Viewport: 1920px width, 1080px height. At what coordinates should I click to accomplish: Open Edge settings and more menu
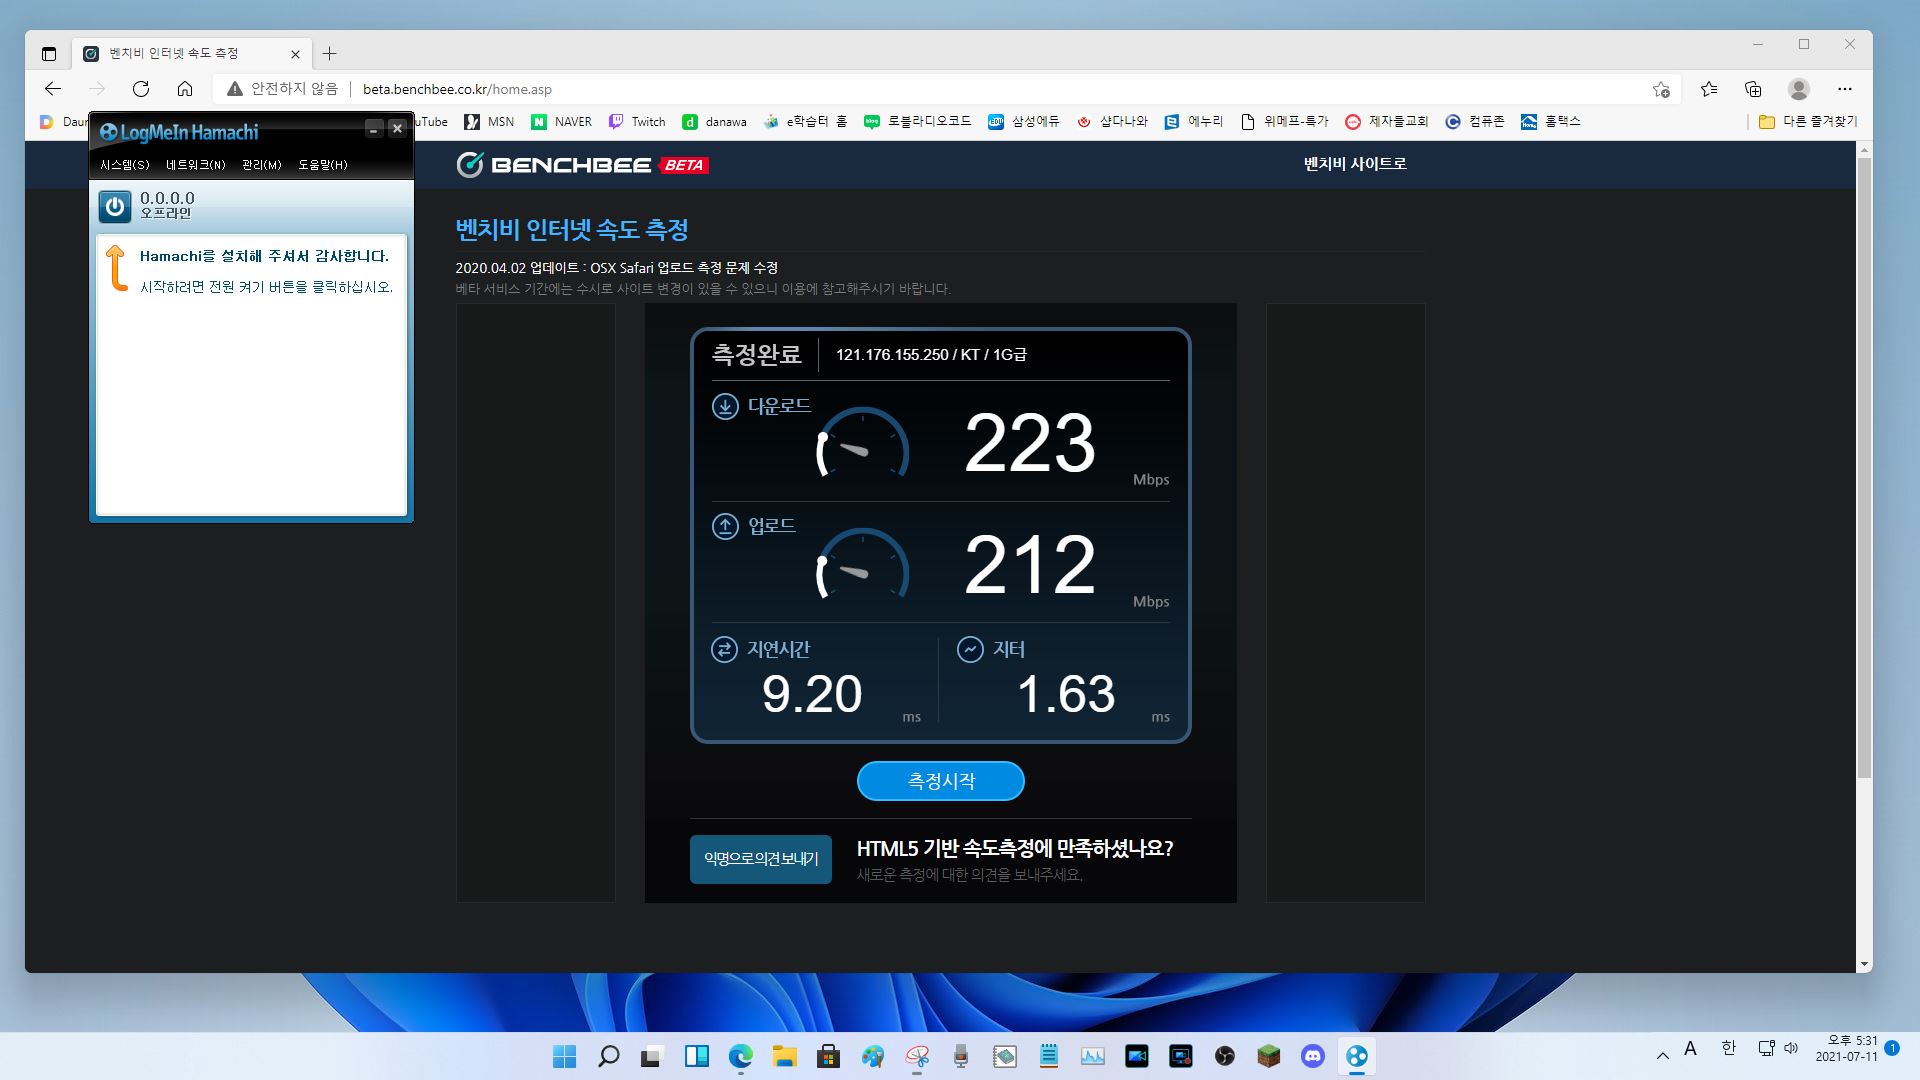click(1845, 89)
